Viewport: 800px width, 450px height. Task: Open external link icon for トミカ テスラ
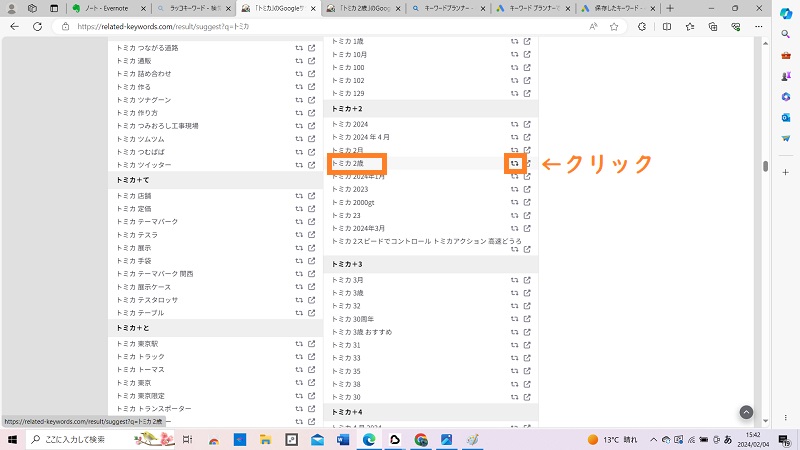311,235
